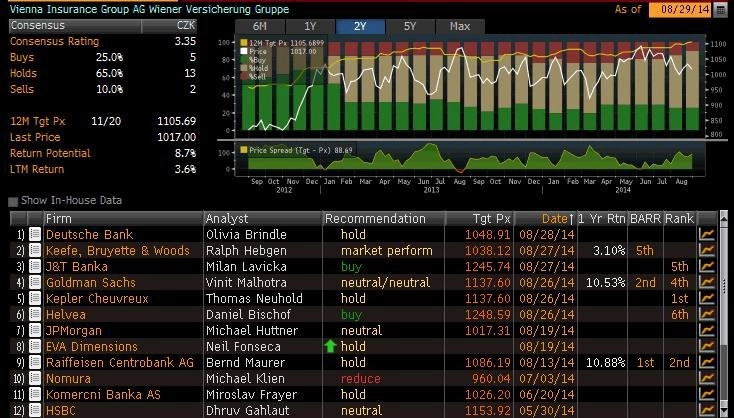The width and height of the screenshot is (734, 418).
Task: Sort by the Tgt Px column header
Action: pyautogui.click(x=480, y=219)
